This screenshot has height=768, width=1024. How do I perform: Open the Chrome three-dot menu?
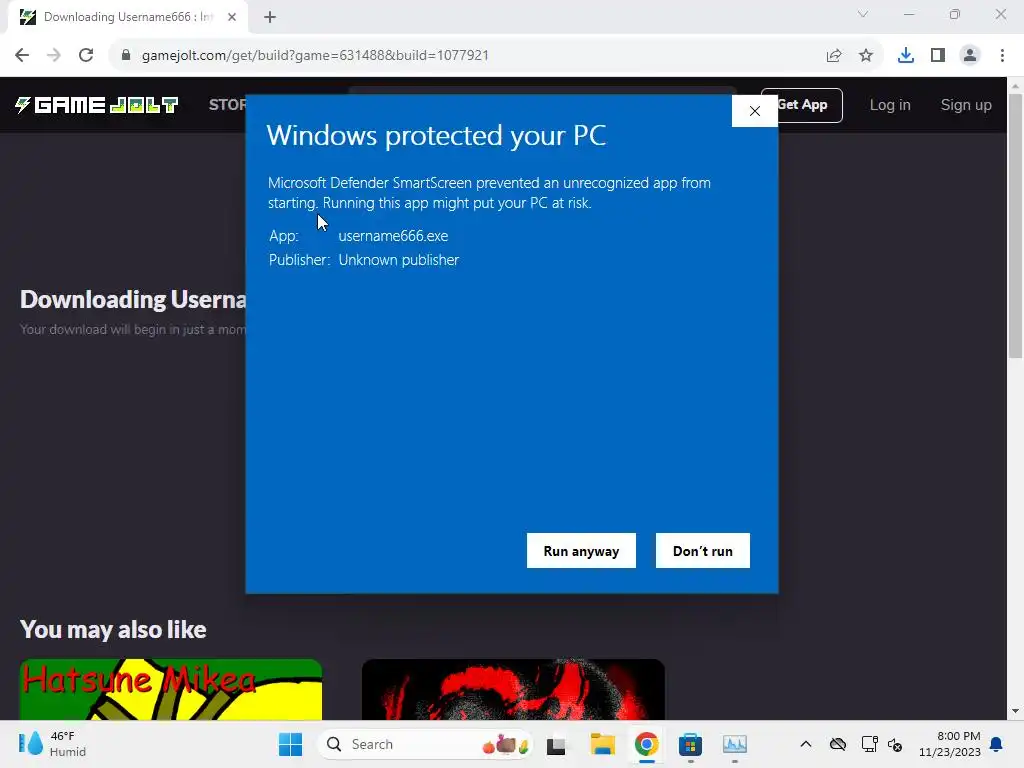(x=1002, y=55)
